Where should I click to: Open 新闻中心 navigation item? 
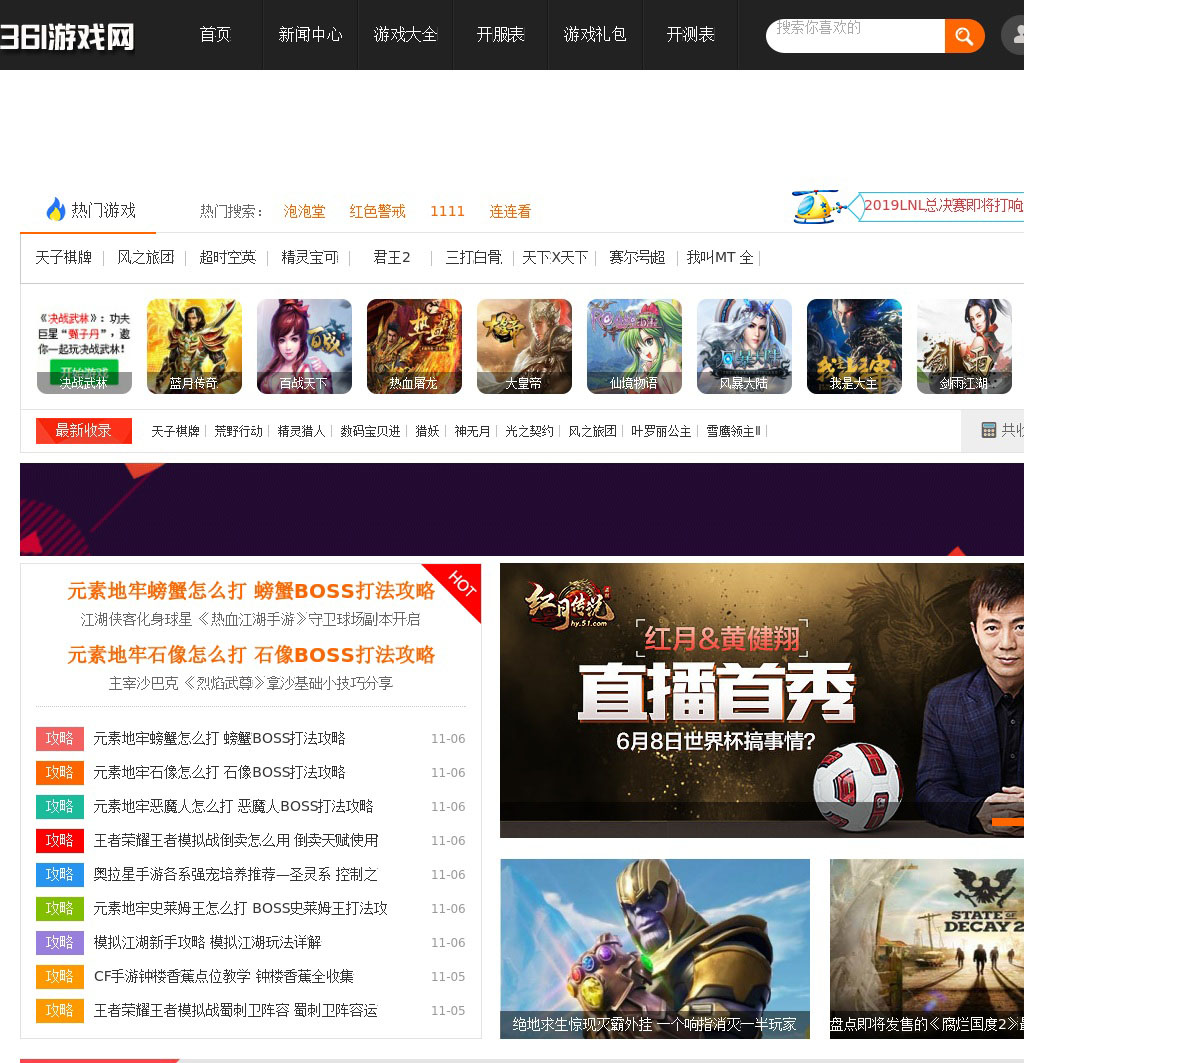point(310,35)
